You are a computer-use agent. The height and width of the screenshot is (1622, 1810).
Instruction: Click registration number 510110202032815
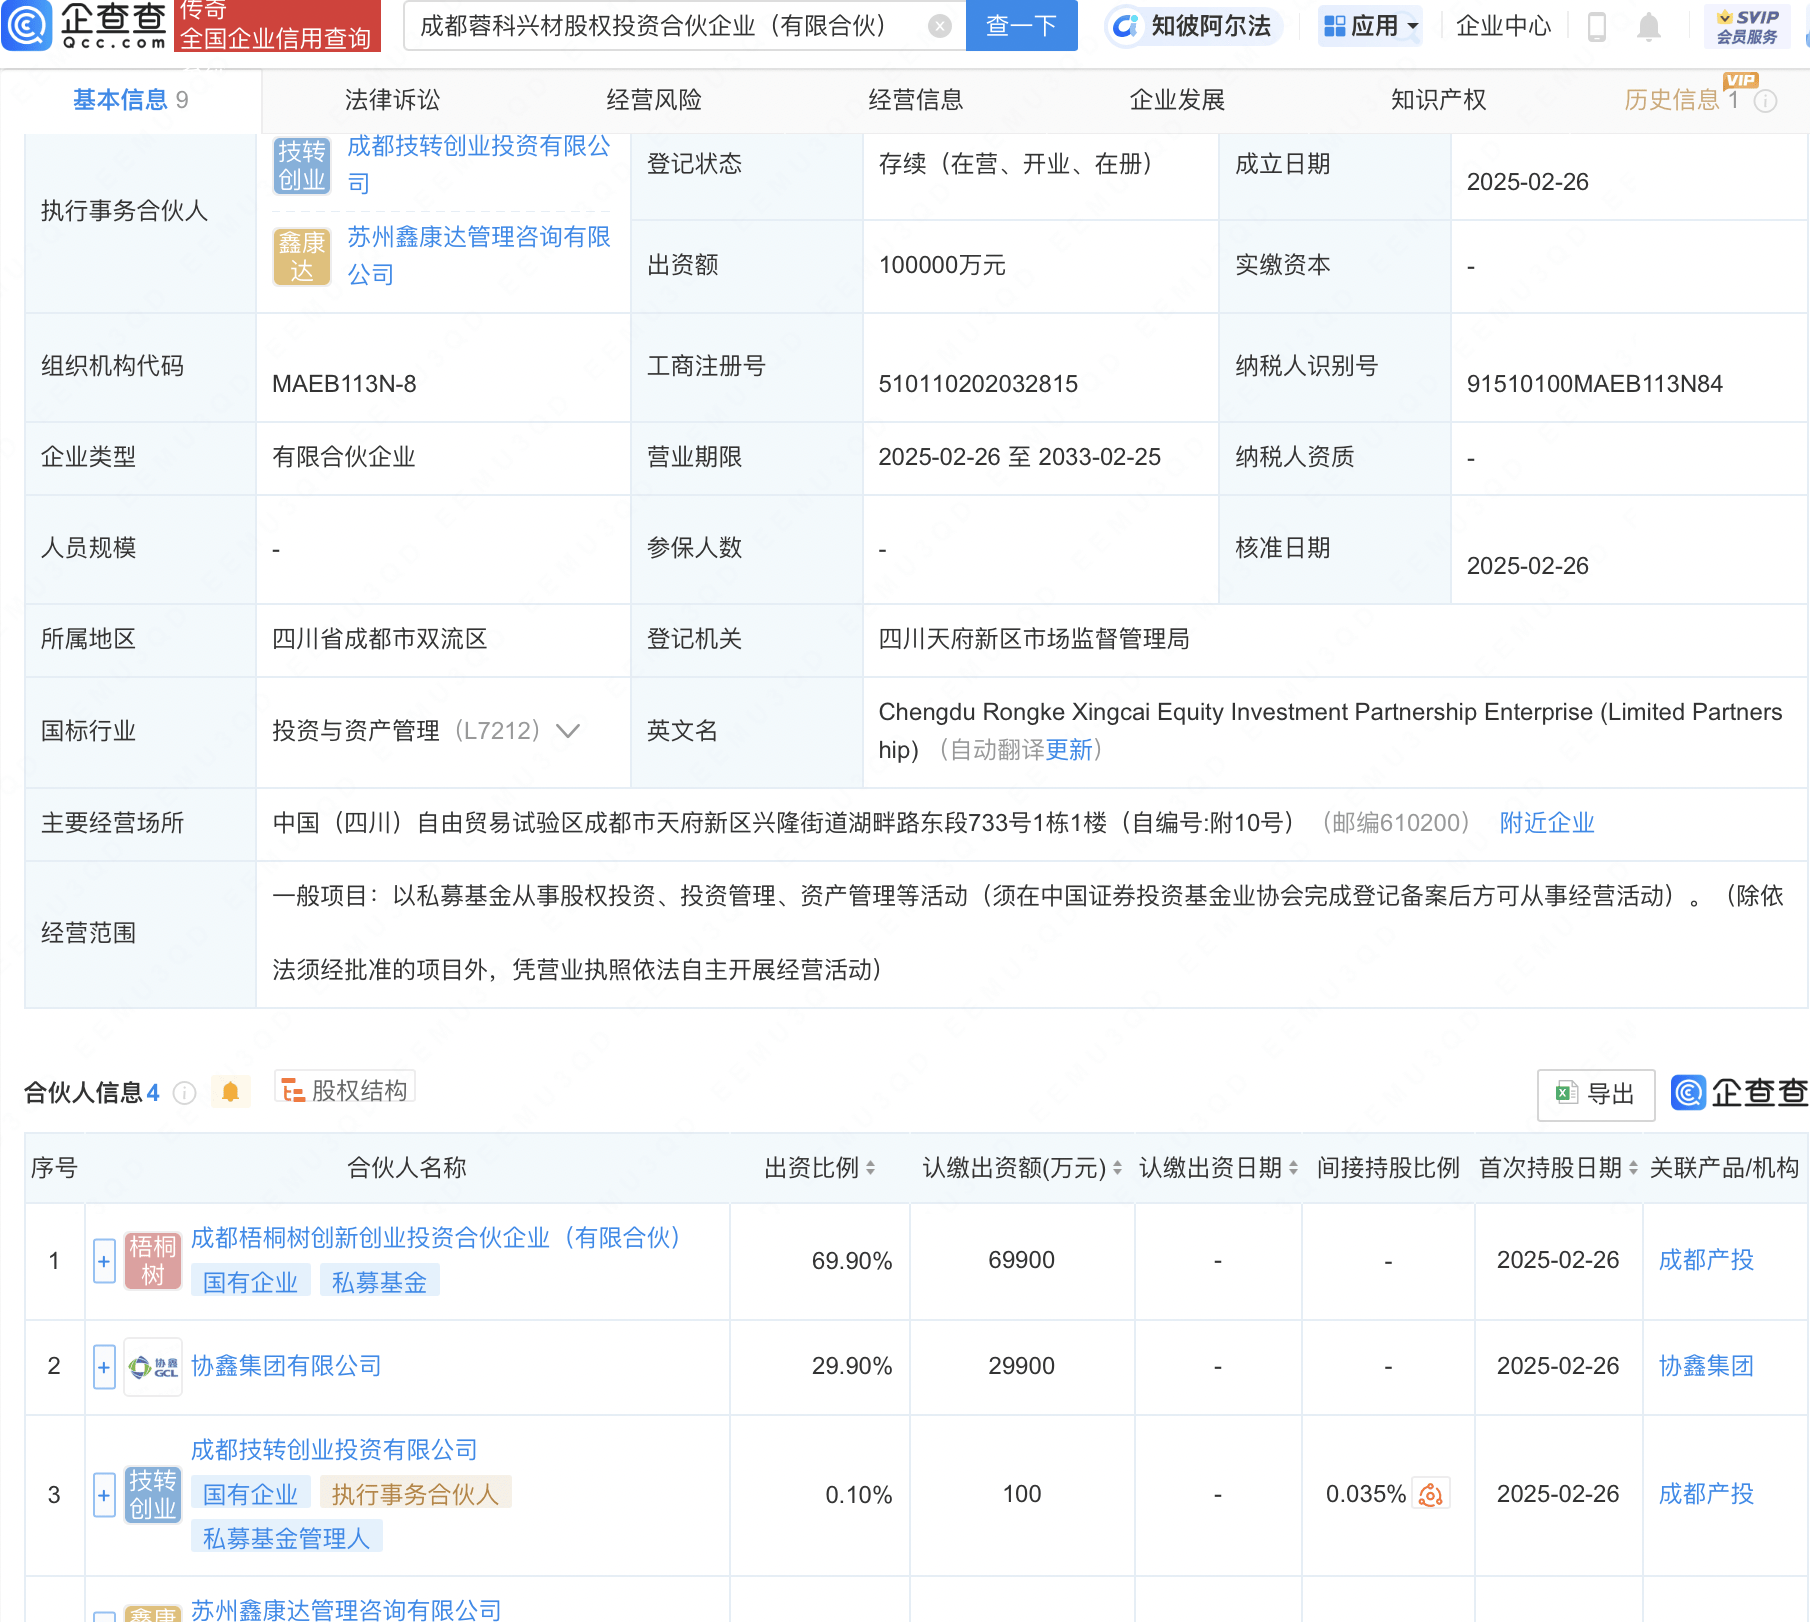point(978,384)
